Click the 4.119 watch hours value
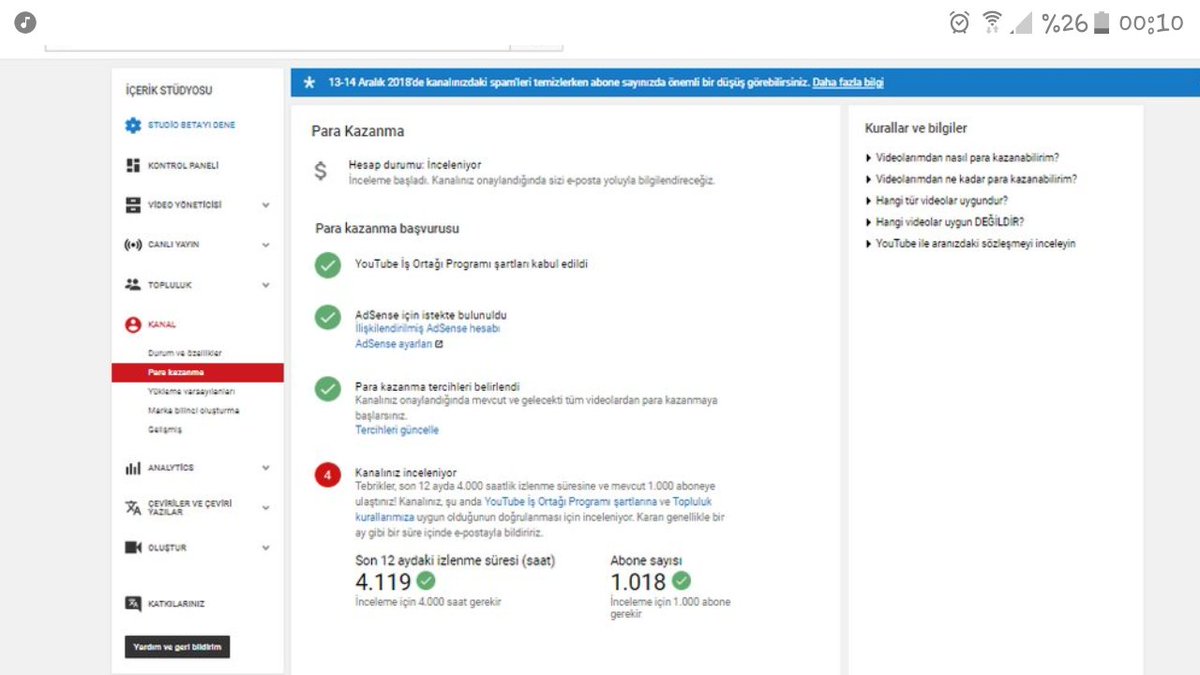The width and height of the screenshot is (1200, 675). click(383, 581)
